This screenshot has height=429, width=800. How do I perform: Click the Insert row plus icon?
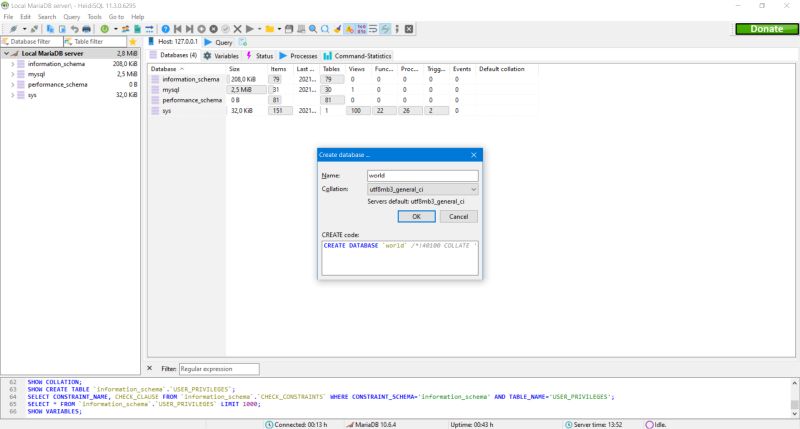pyautogui.click(x=202, y=29)
